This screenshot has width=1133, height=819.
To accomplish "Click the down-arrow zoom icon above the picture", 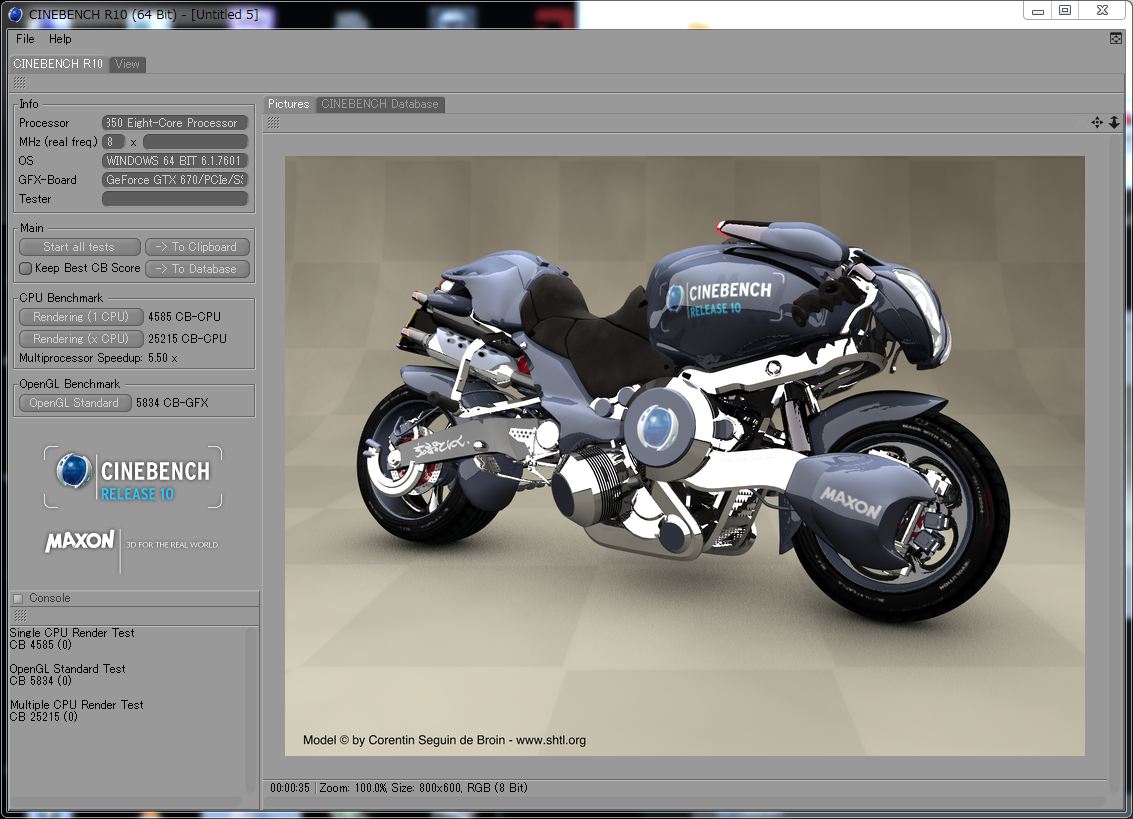I will pos(1114,122).
